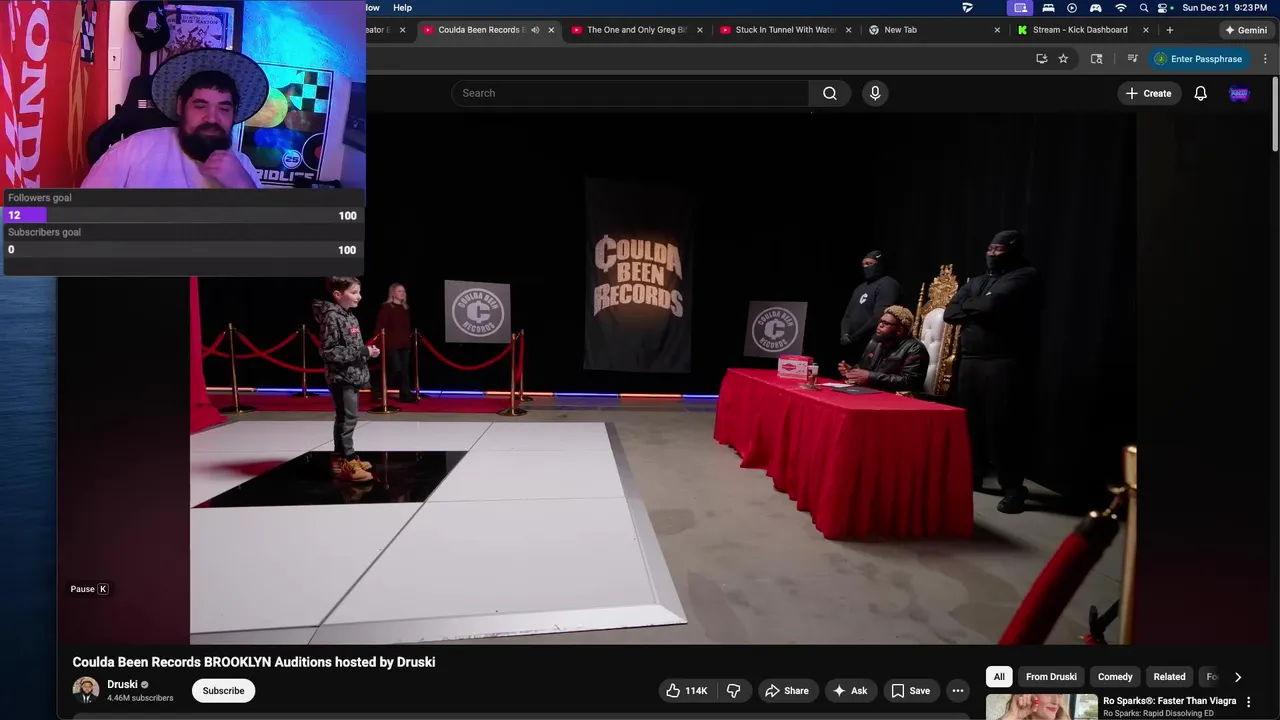Close The One and Only Greg tab

pos(700,30)
